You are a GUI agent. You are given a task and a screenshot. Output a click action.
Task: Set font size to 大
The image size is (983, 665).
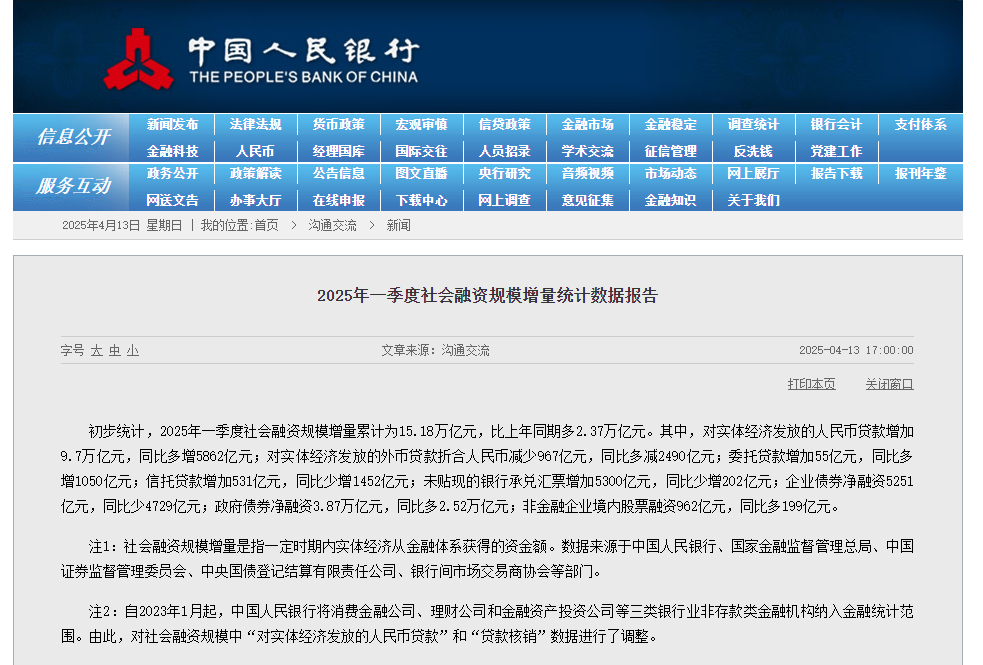97,351
